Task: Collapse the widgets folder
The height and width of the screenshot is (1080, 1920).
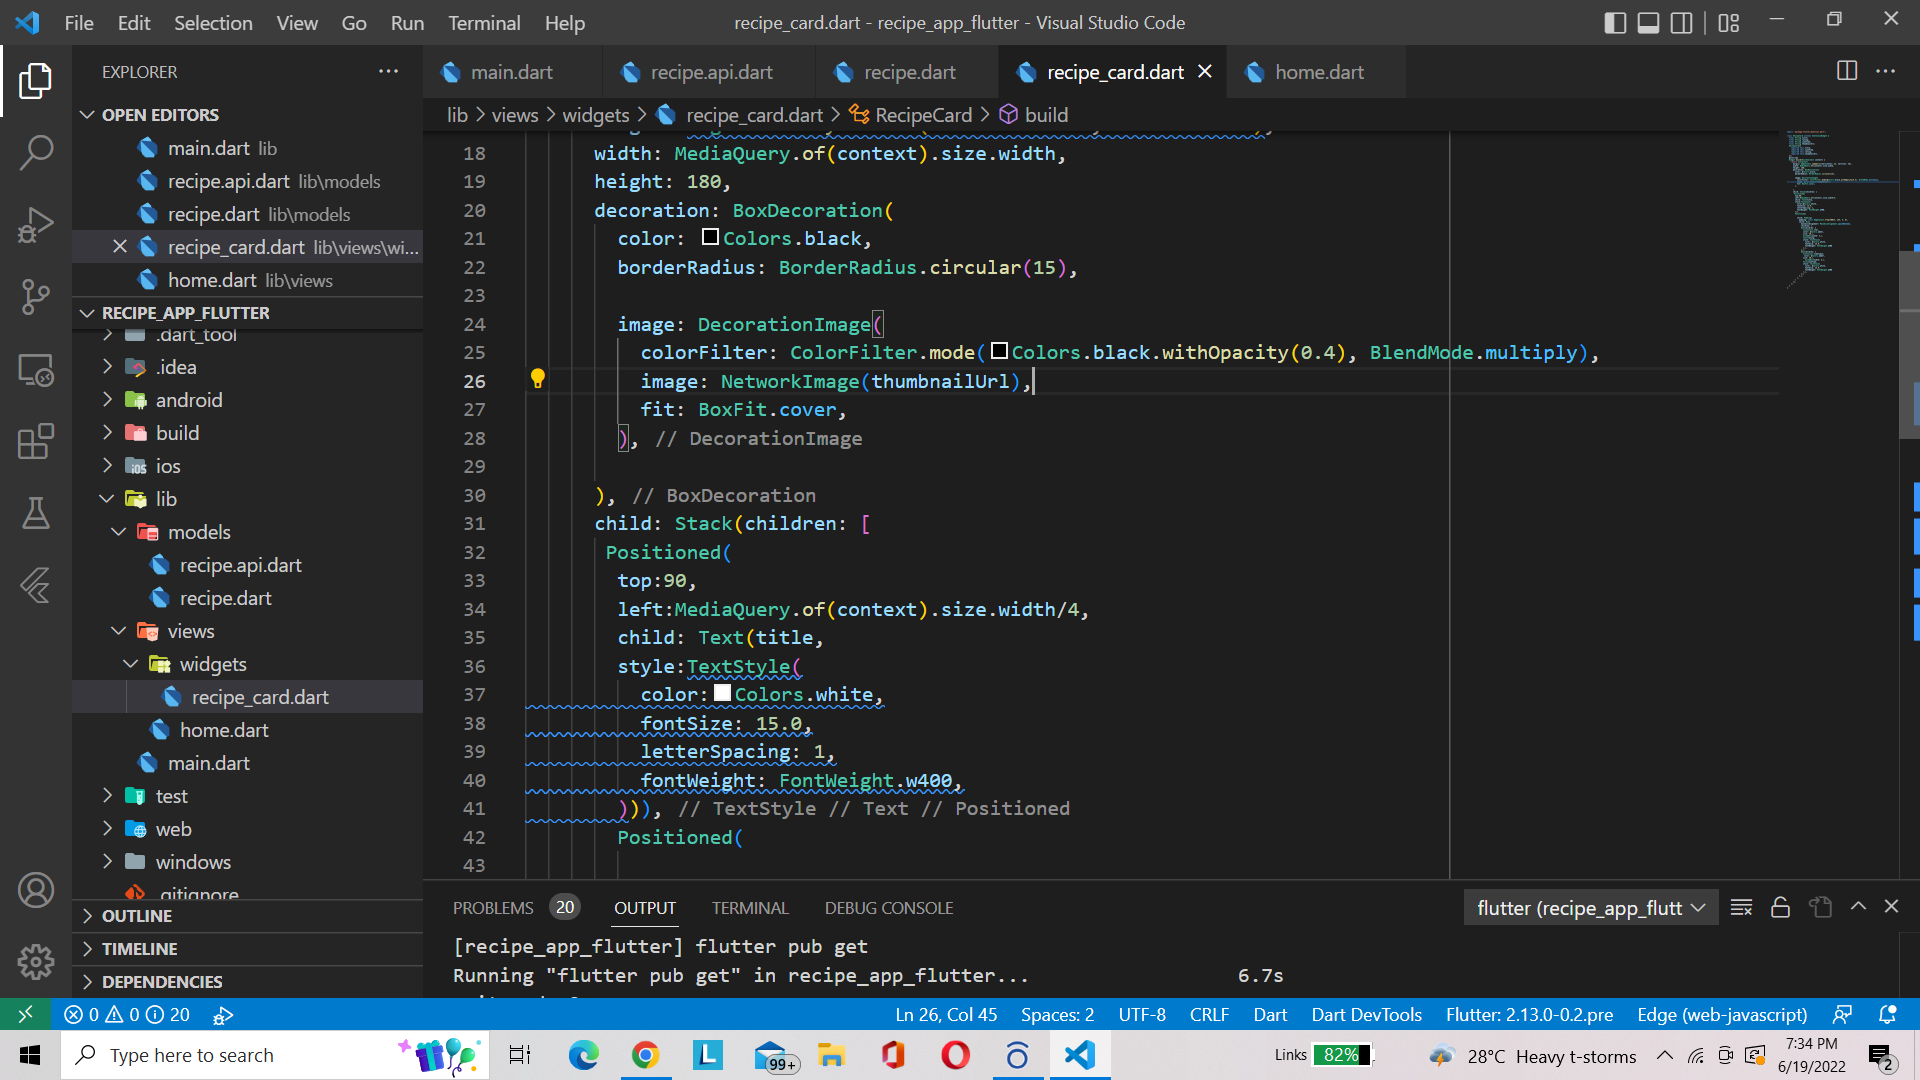Action: [131, 663]
